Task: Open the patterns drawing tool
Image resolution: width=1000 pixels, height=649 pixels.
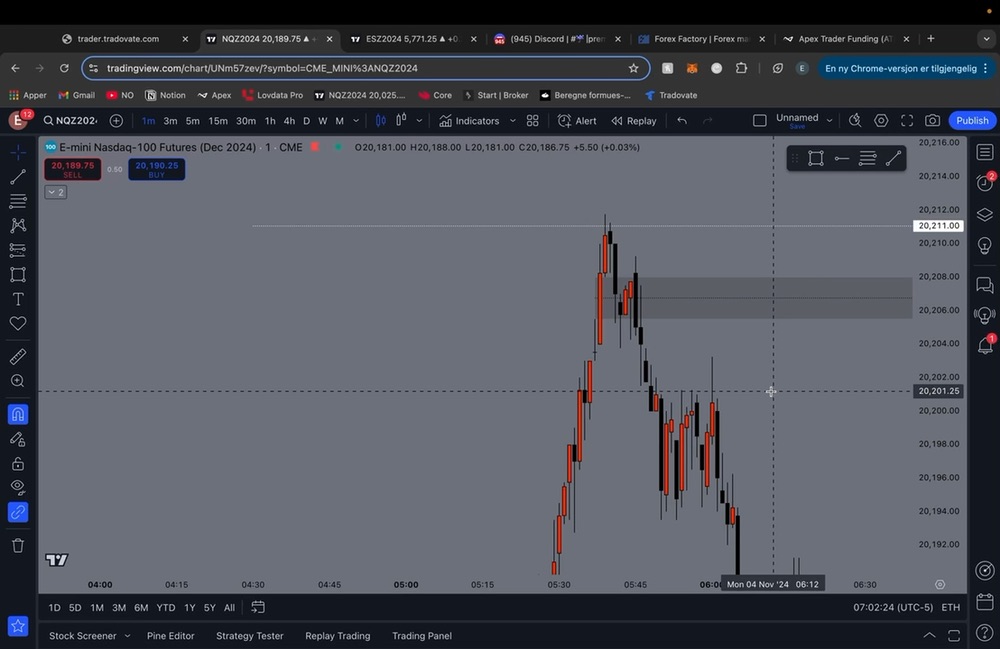Action: (x=18, y=225)
